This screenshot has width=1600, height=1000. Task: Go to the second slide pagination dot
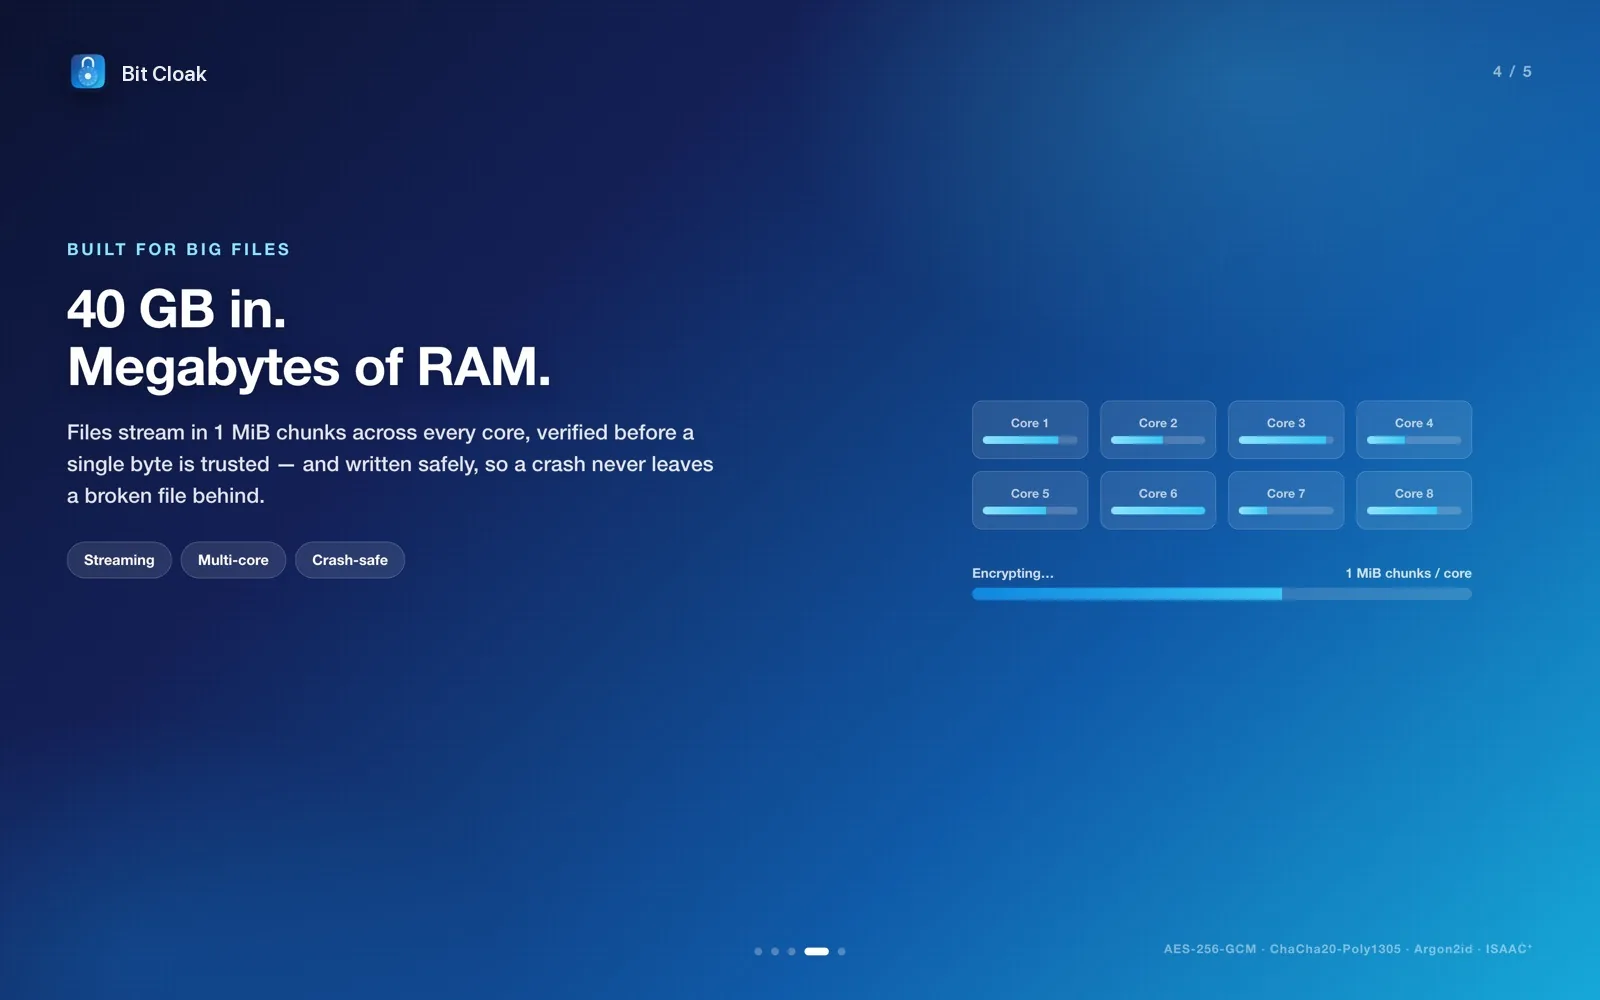click(x=775, y=951)
